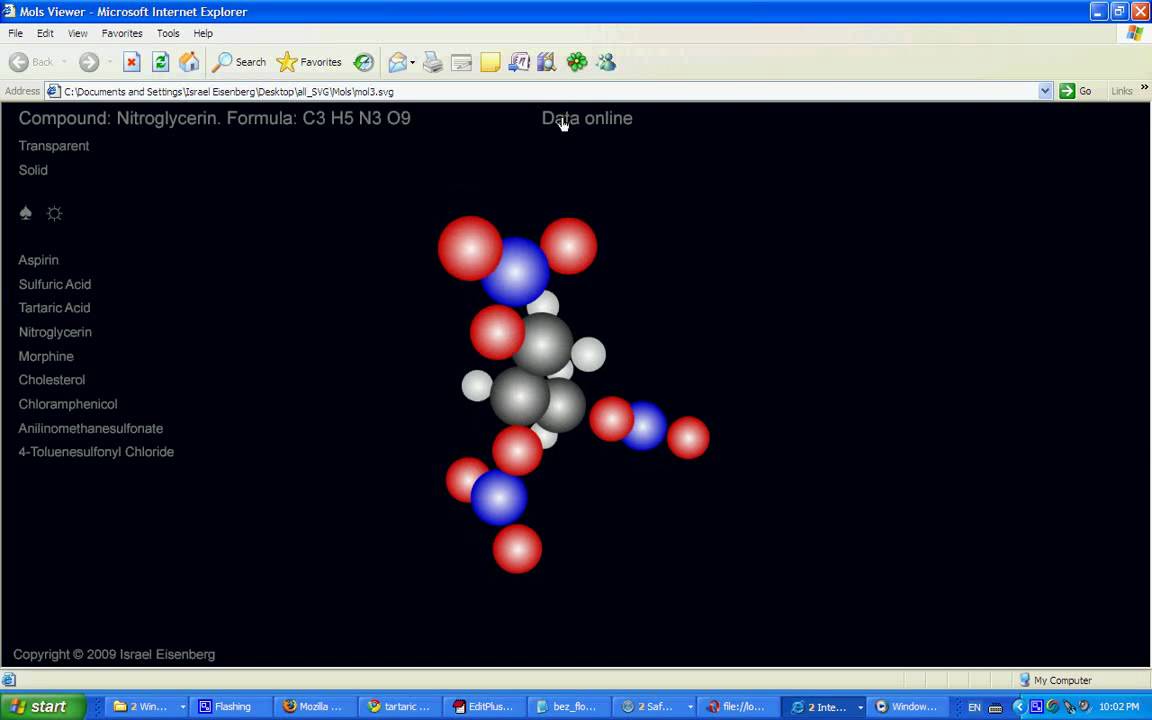Expand the grouped Safari taskbar item
The width and height of the screenshot is (1152, 720).
click(x=655, y=707)
